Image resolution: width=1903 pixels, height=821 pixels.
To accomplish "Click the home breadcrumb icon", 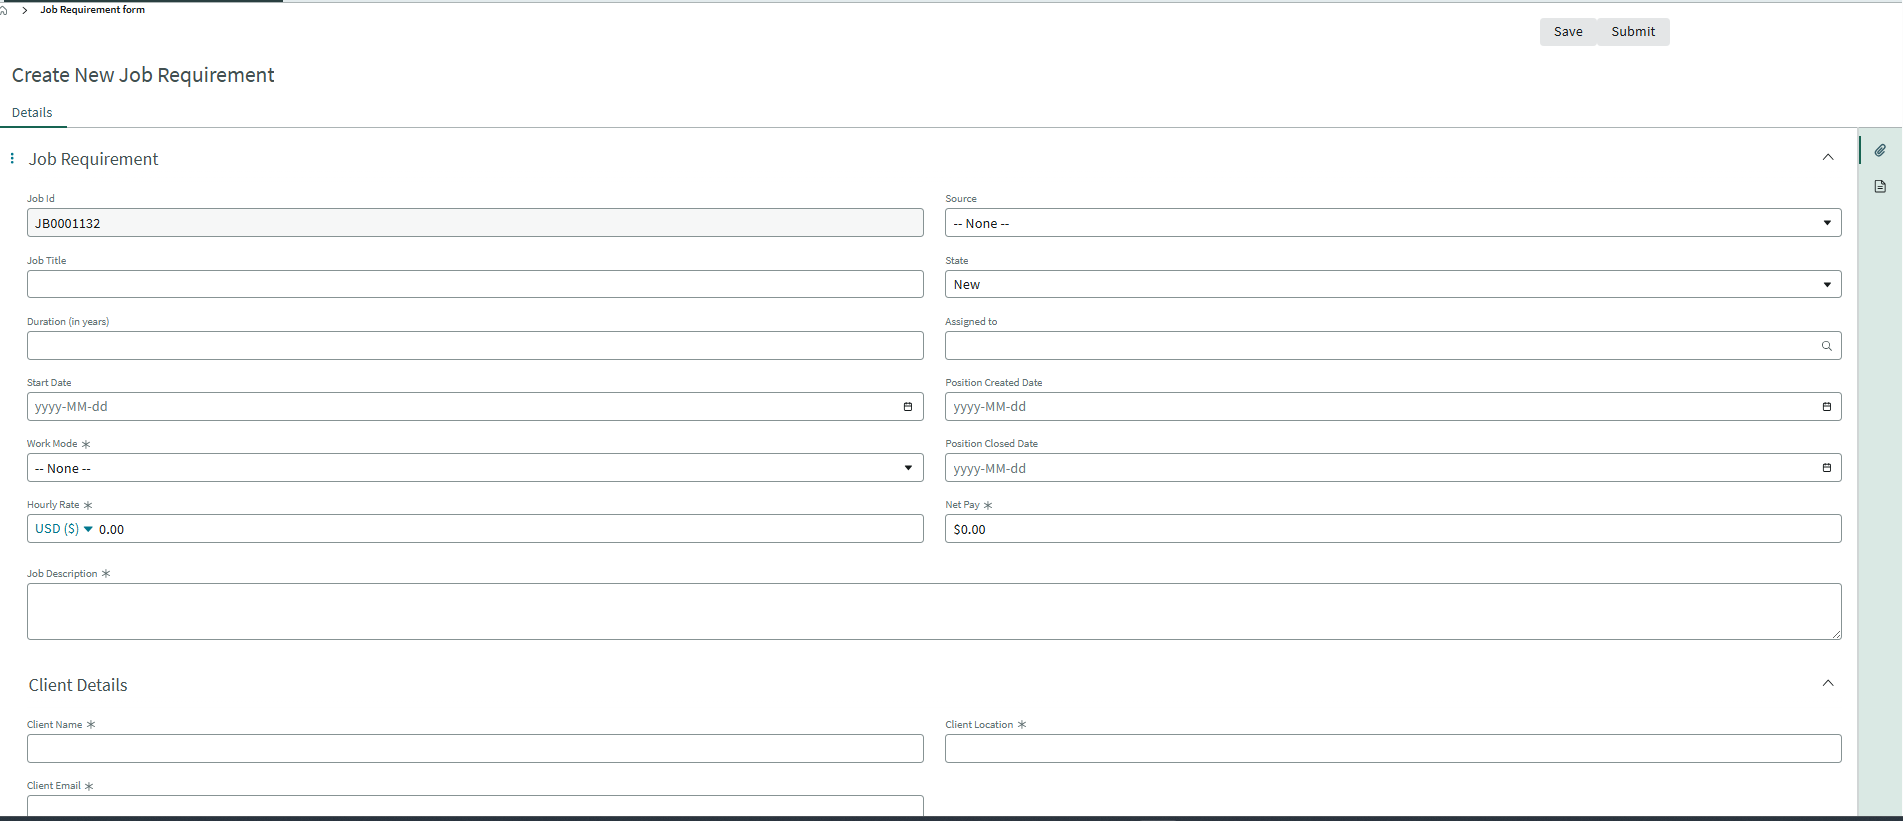I will tap(4, 10).
